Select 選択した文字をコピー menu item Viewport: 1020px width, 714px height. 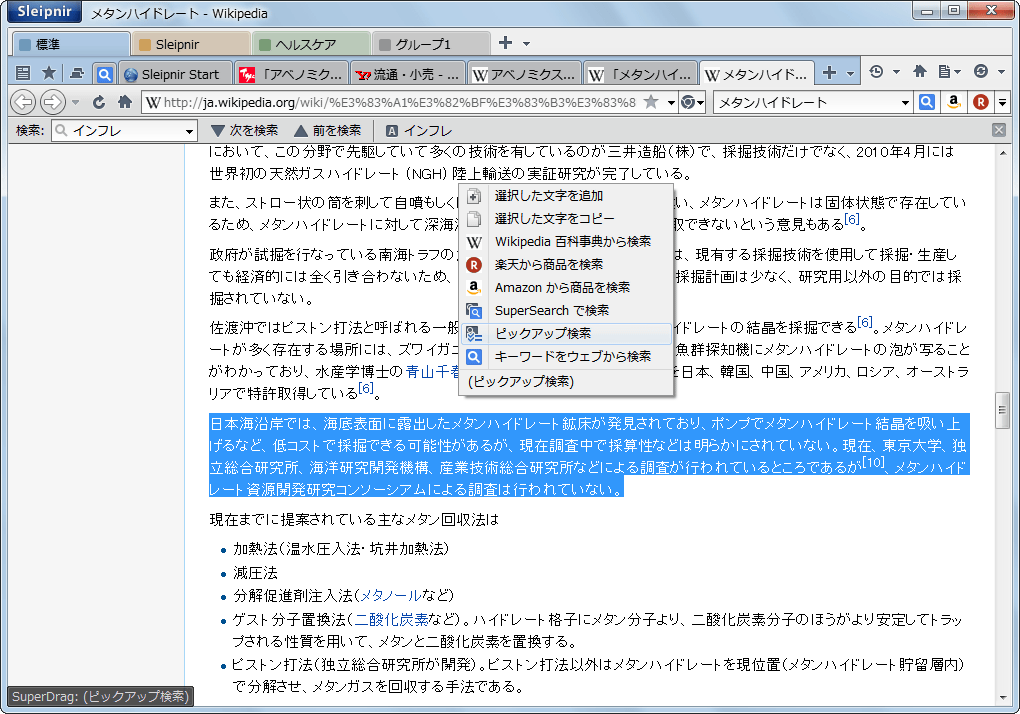(x=566, y=218)
